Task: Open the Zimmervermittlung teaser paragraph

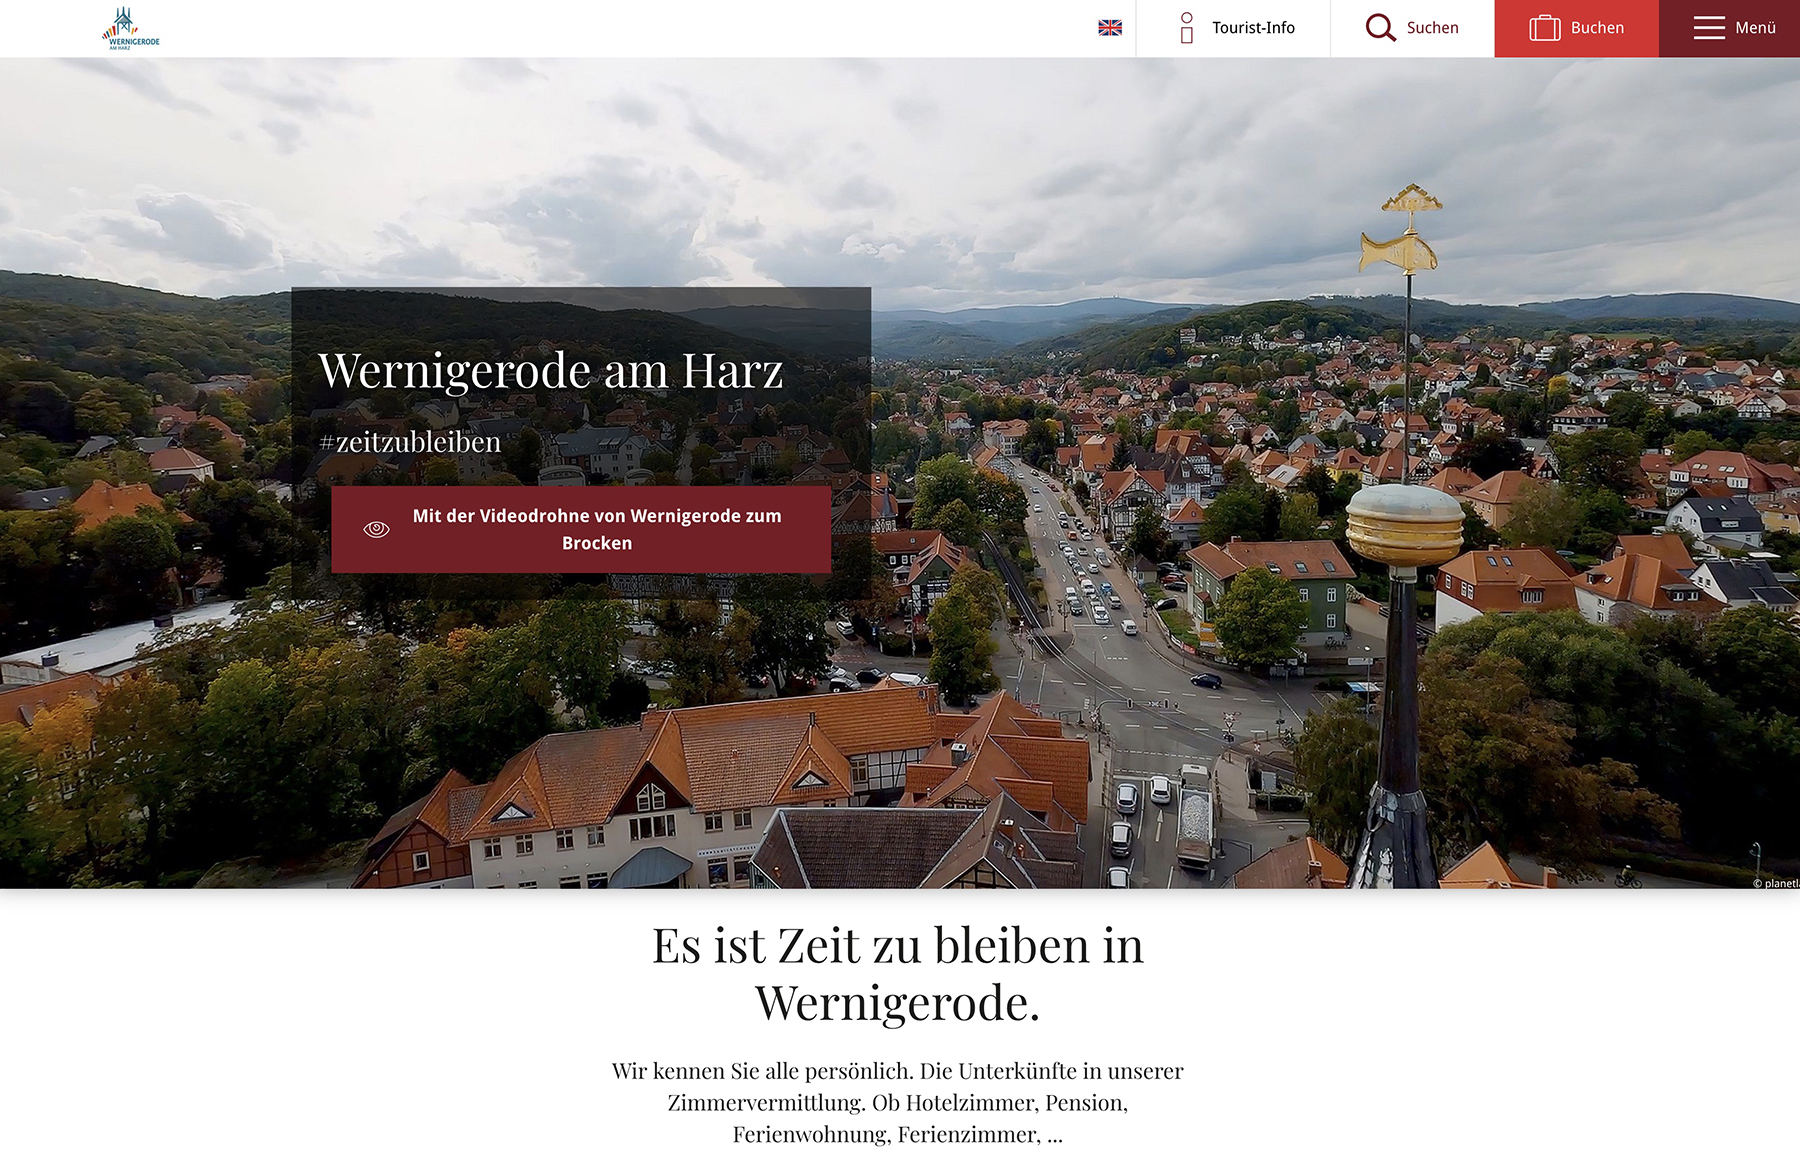Action: [x=897, y=1102]
